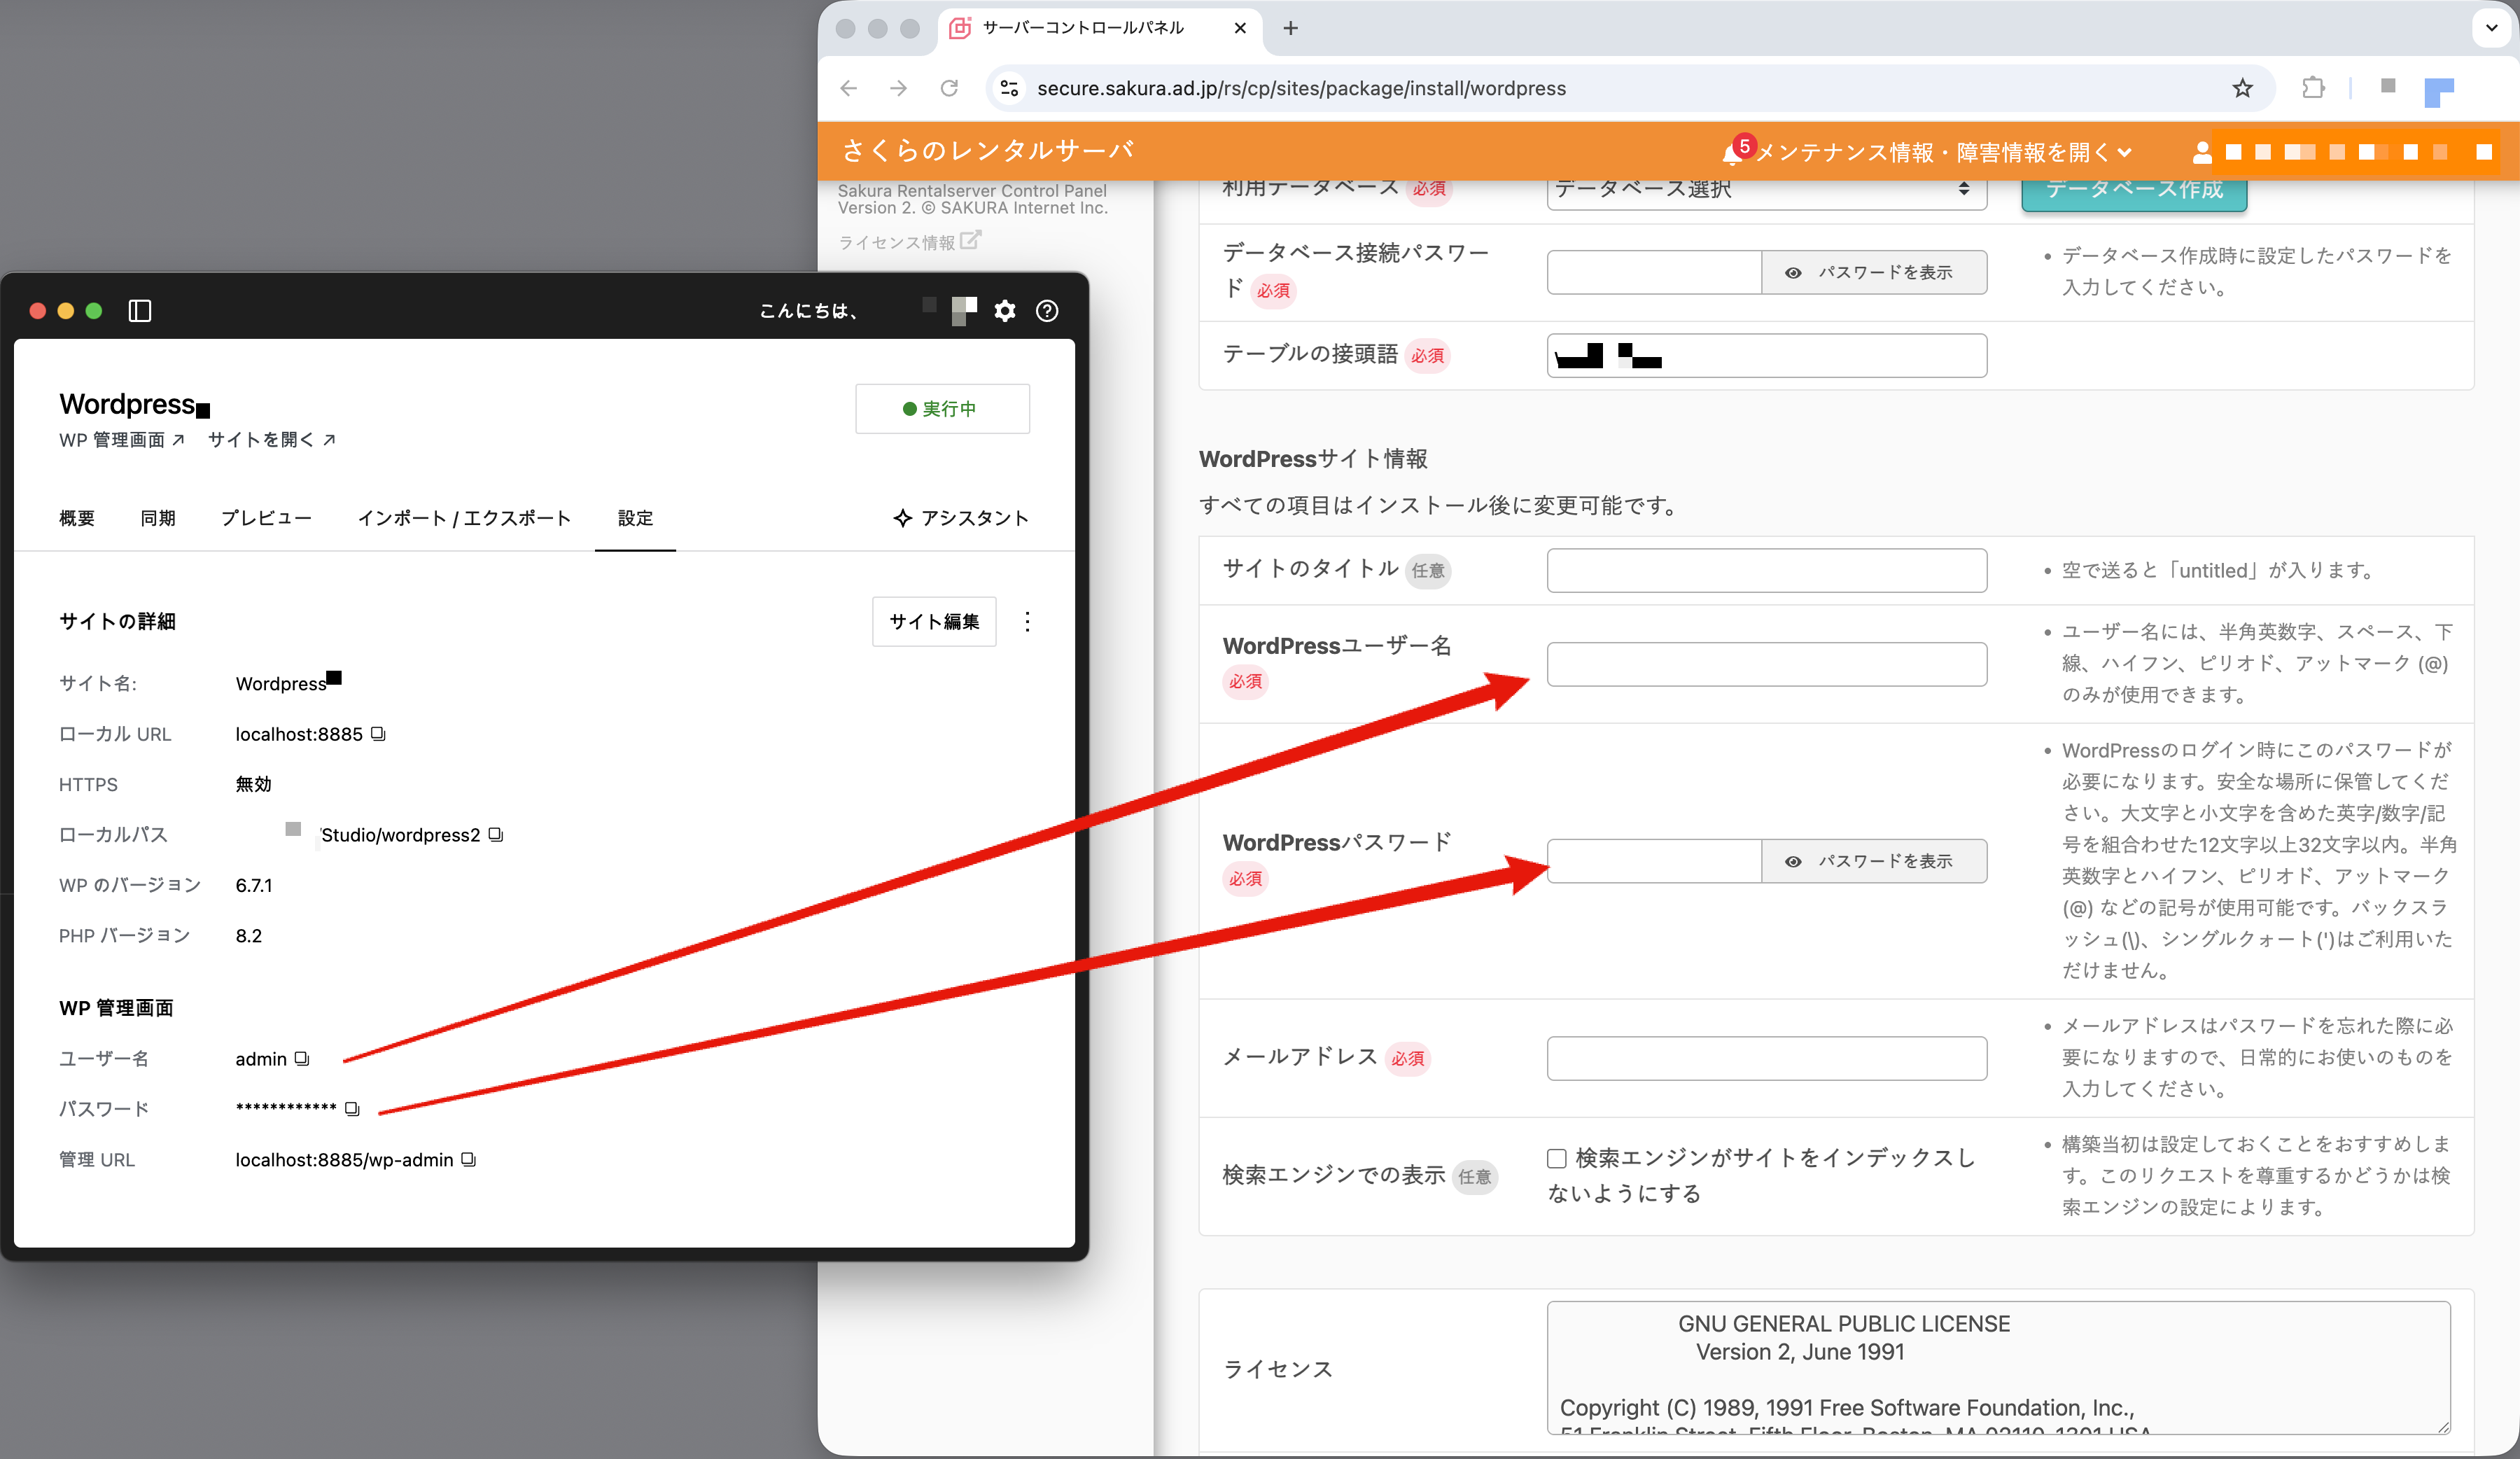
Task: Copy the localhost:8885 local URL
Action: click(378, 733)
